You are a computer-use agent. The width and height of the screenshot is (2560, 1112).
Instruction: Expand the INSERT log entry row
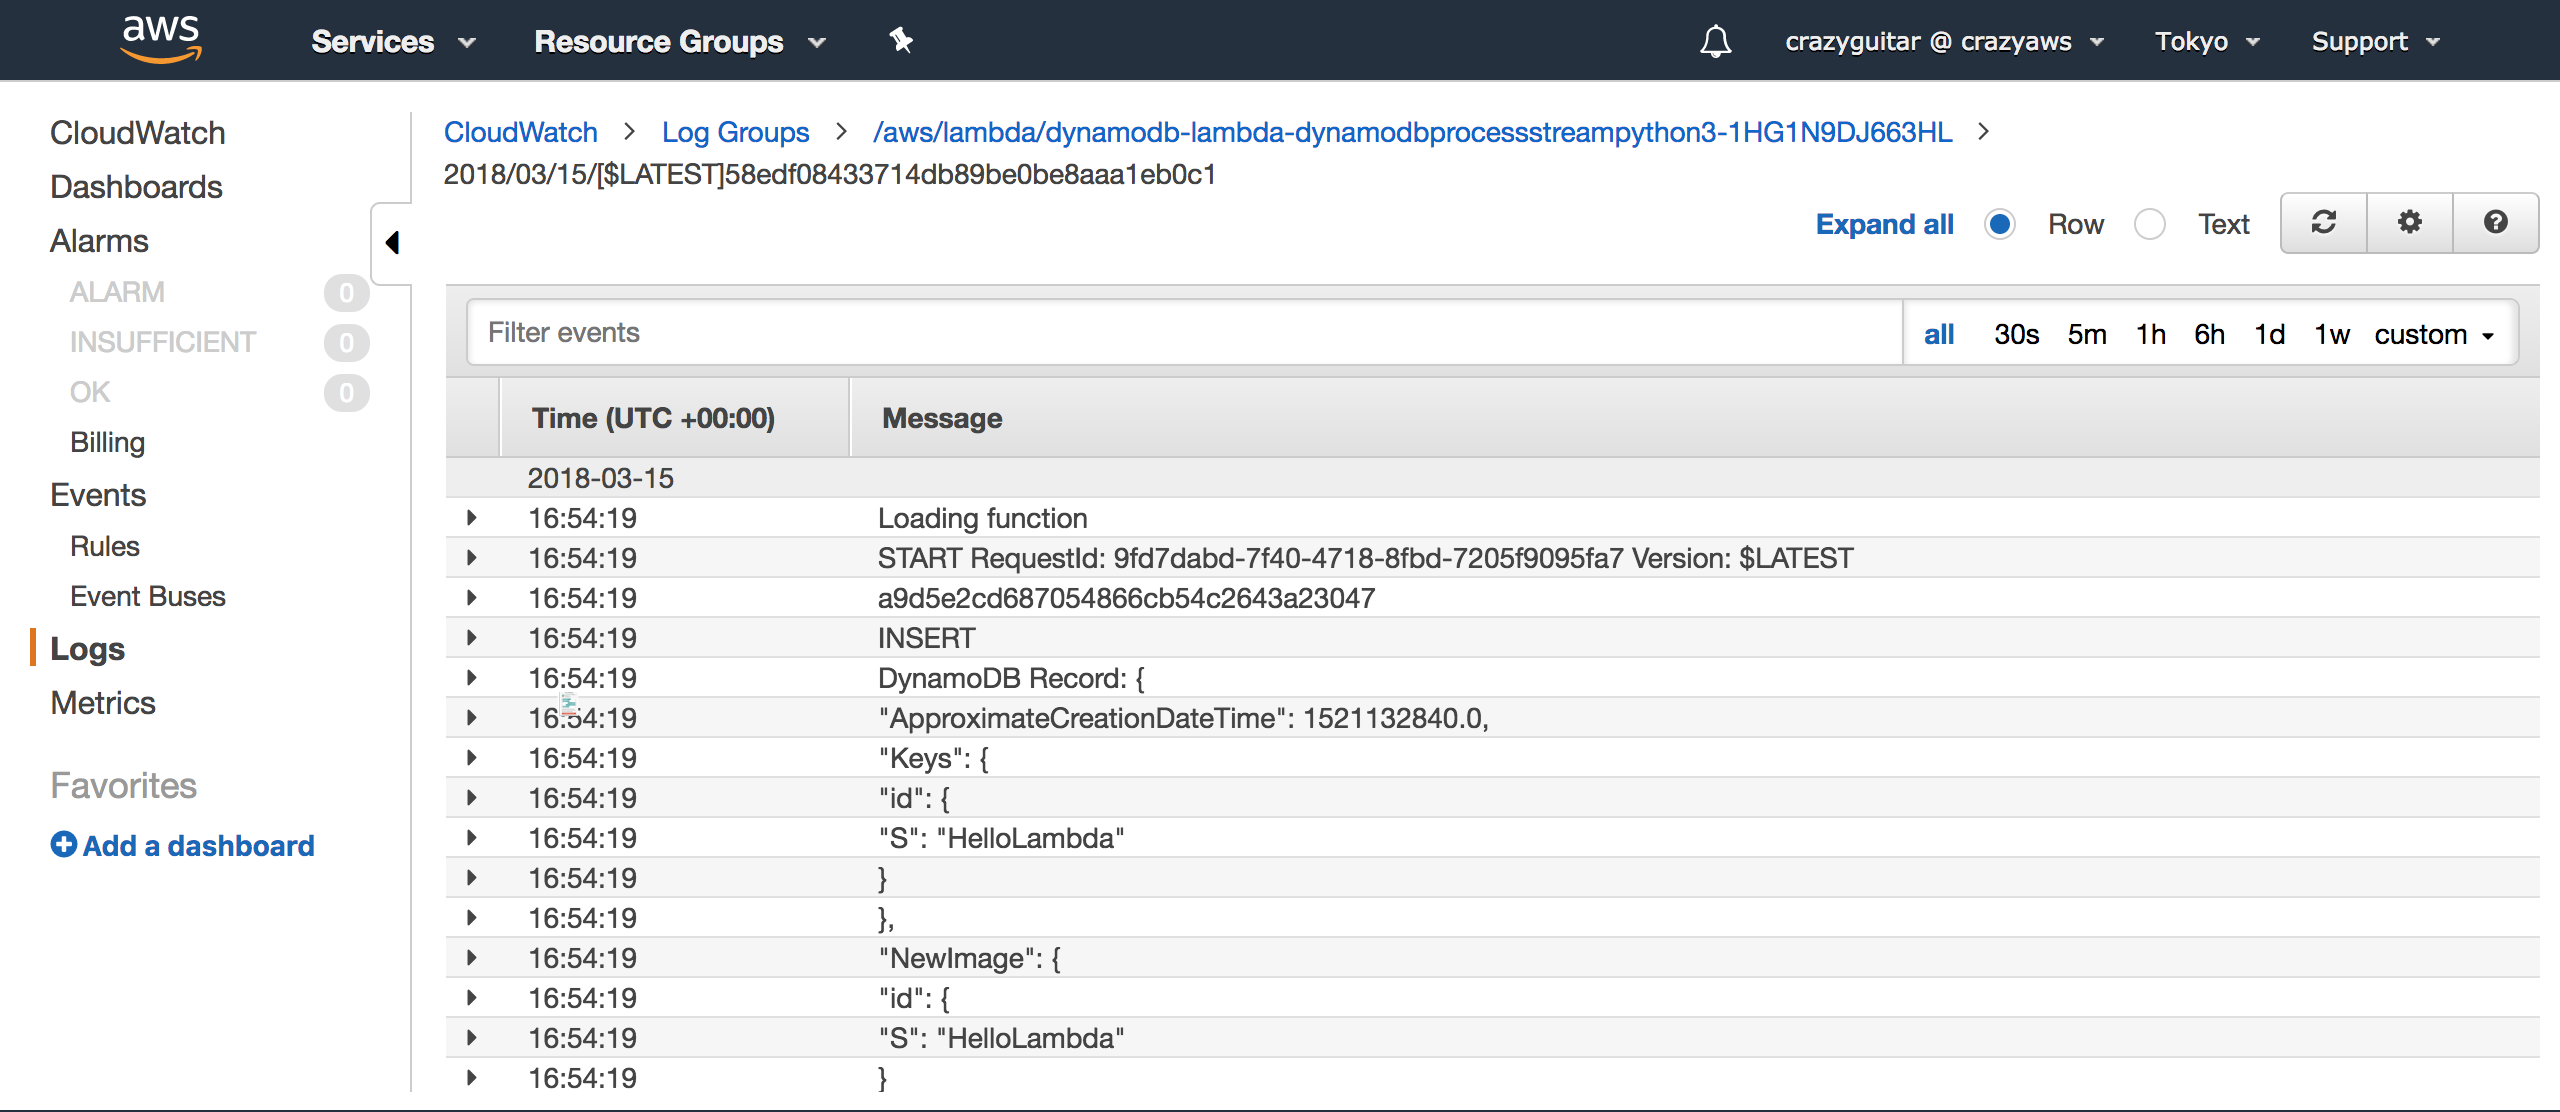(x=471, y=637)
